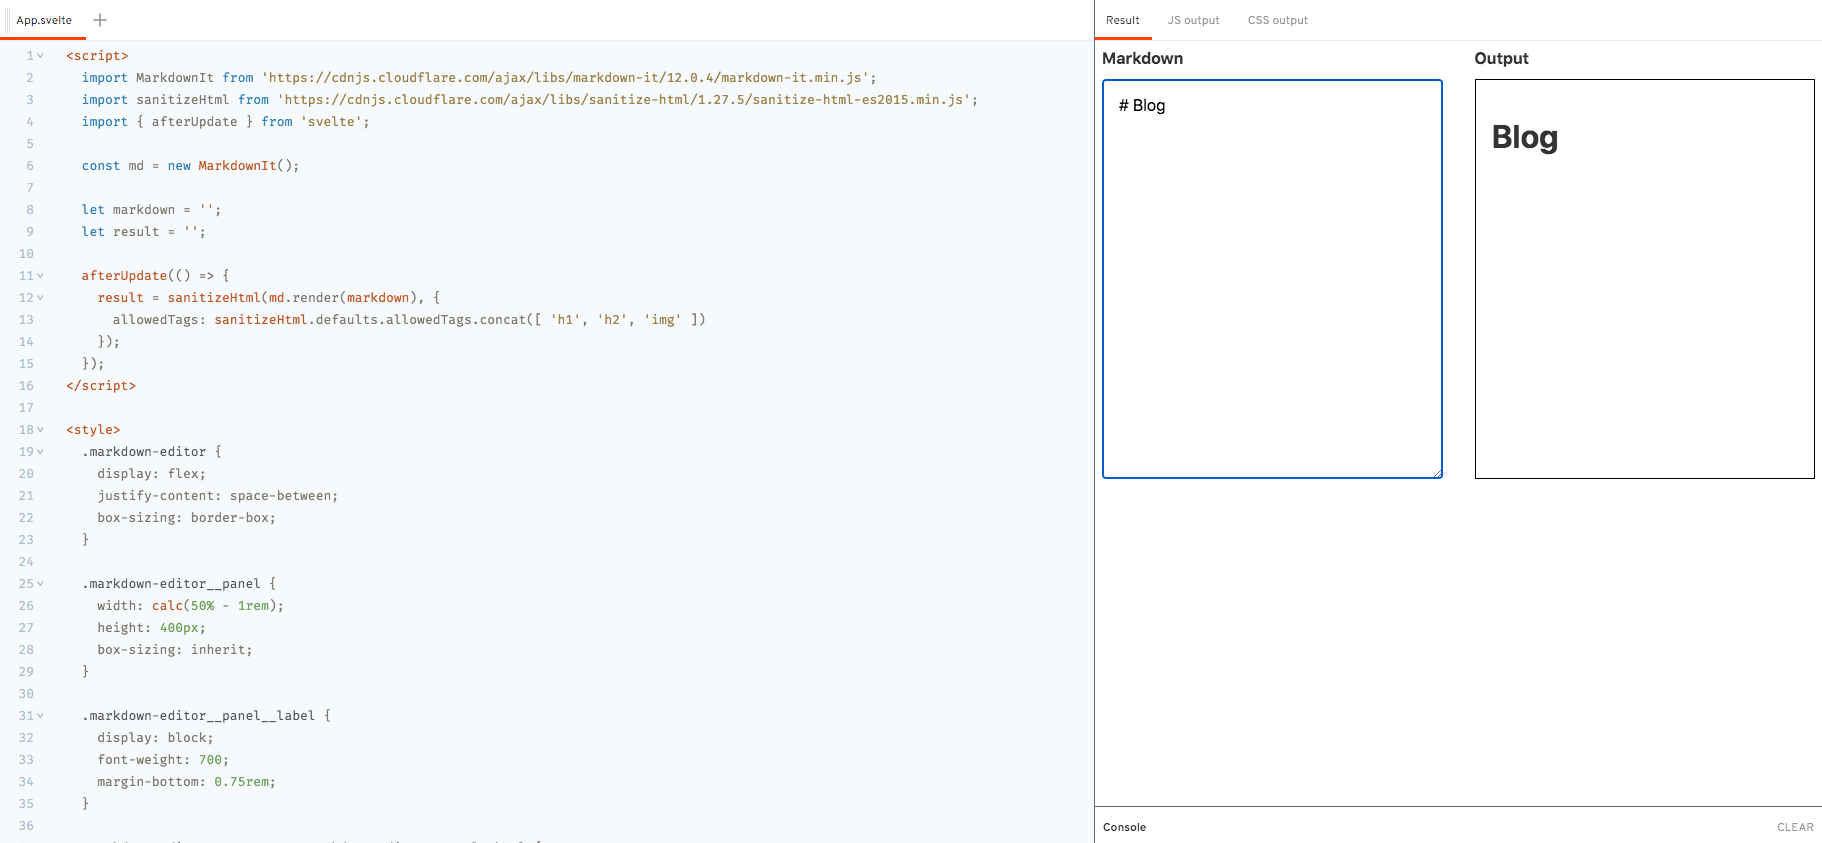Collapse the script block at line 1
1822x843 pixels.
pos(41,56)
